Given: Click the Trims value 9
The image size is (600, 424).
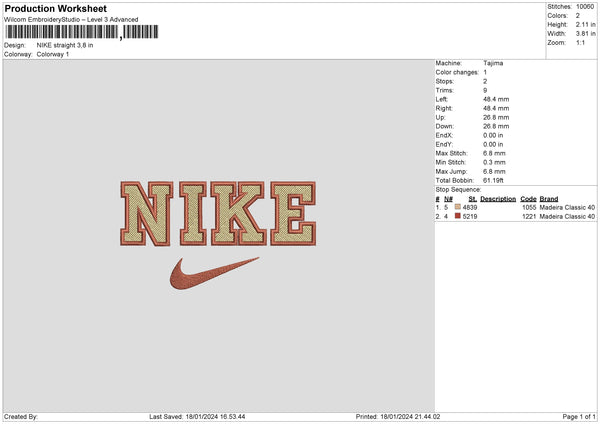Looking at the screenshot, I should 485,90.
